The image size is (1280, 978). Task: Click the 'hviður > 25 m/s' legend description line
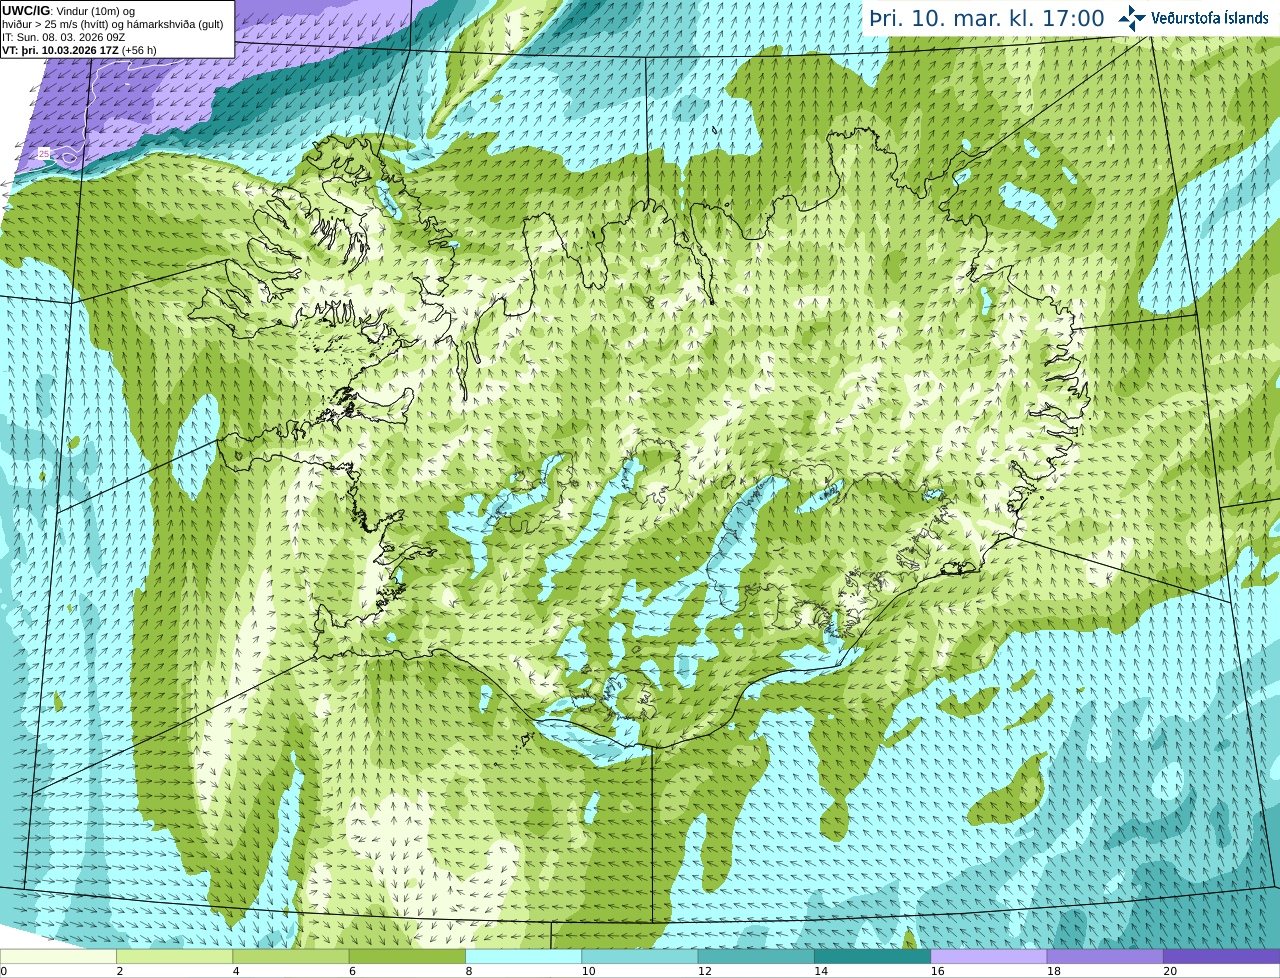point(113,24)
